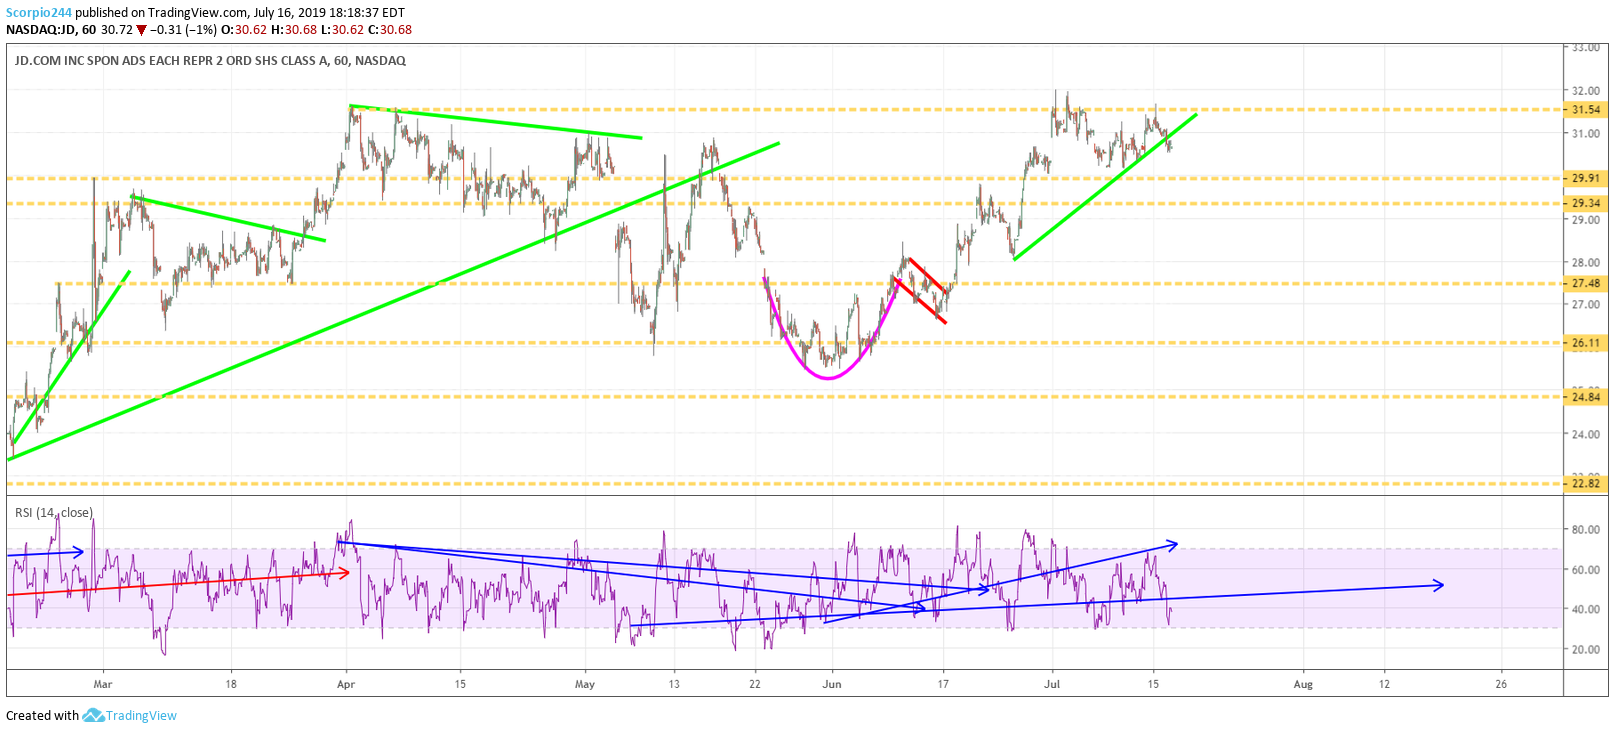This screenshot has width=1615, height=733.
Task: Open the Scorpio244 author link
Action: [x=39, y=13]
